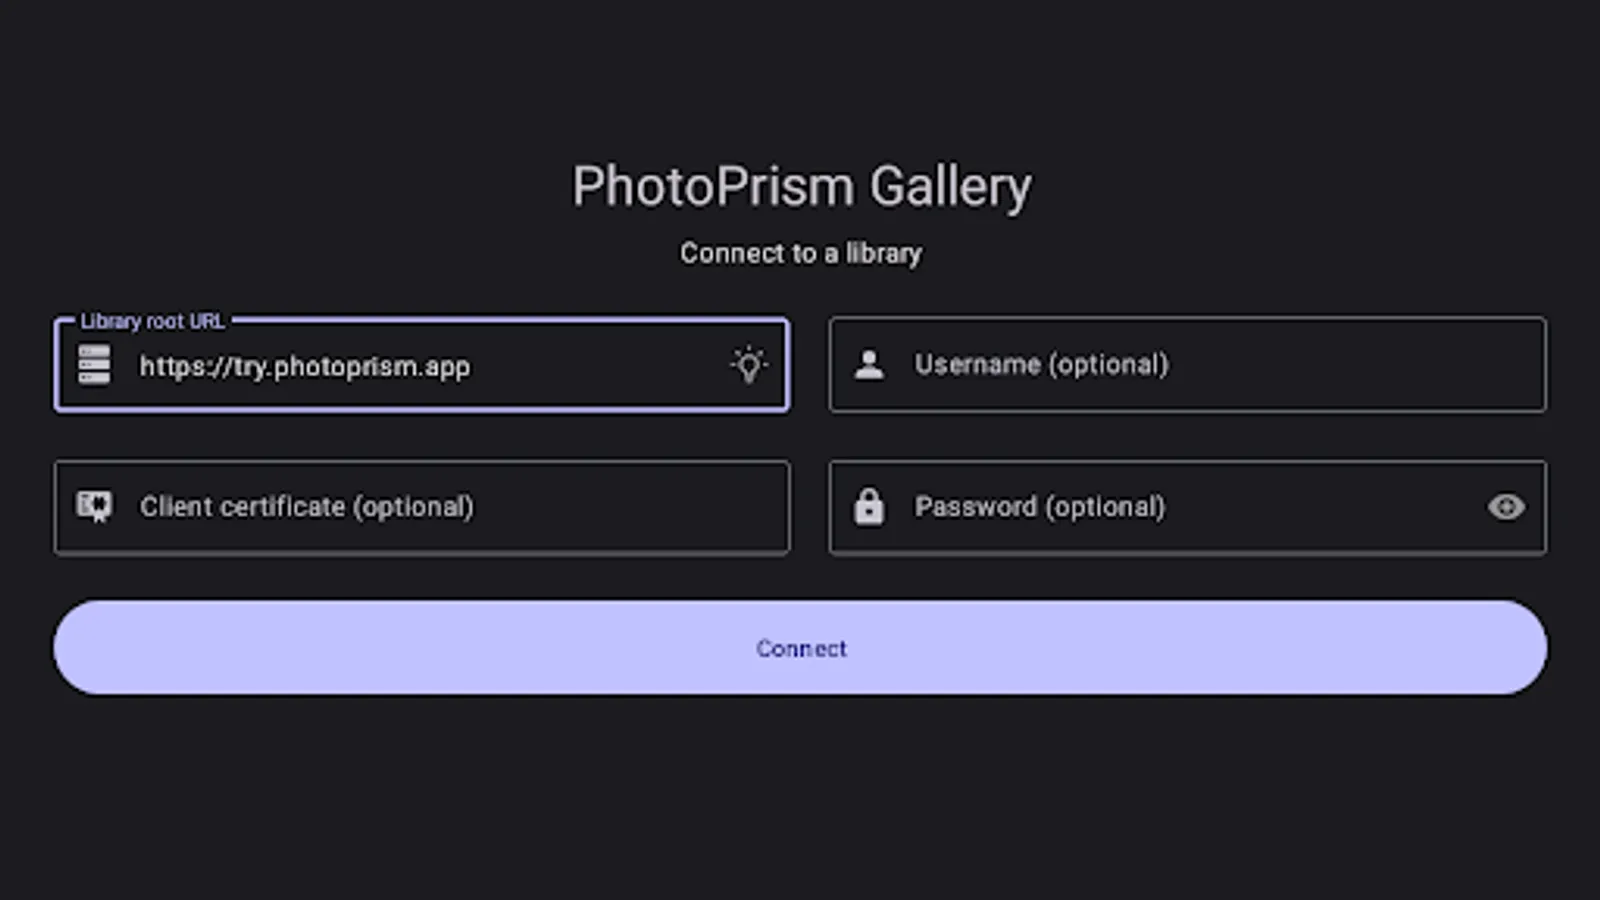Click the server icon in the URL field

(94, 365)
